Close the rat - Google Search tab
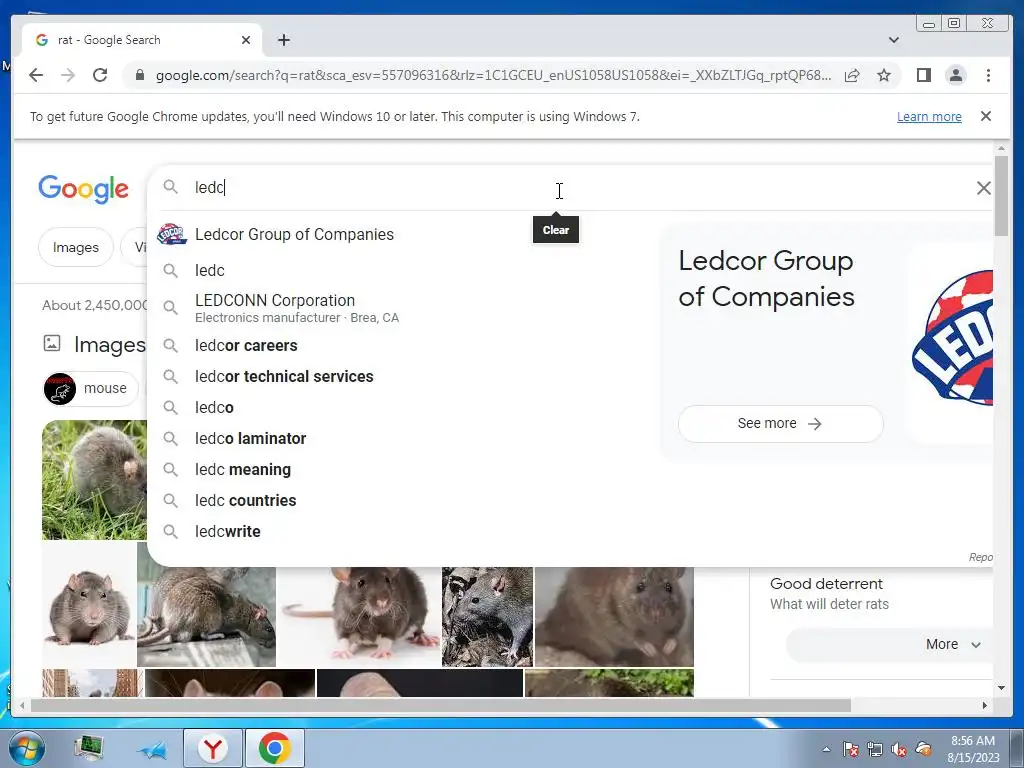1024x768 pixels. [x=246, y=40]
